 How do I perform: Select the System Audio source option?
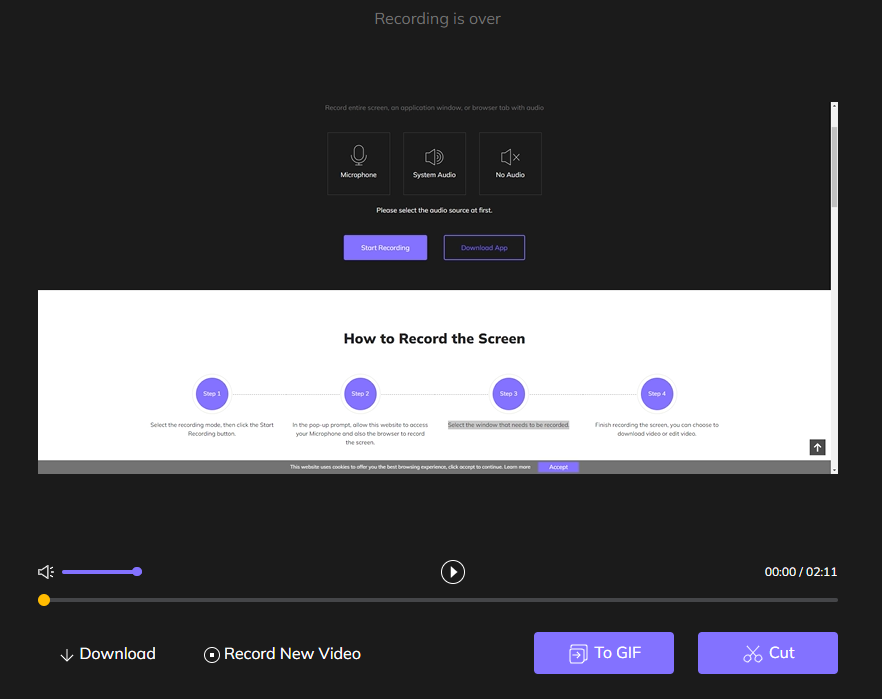click(x=434, y=163)
